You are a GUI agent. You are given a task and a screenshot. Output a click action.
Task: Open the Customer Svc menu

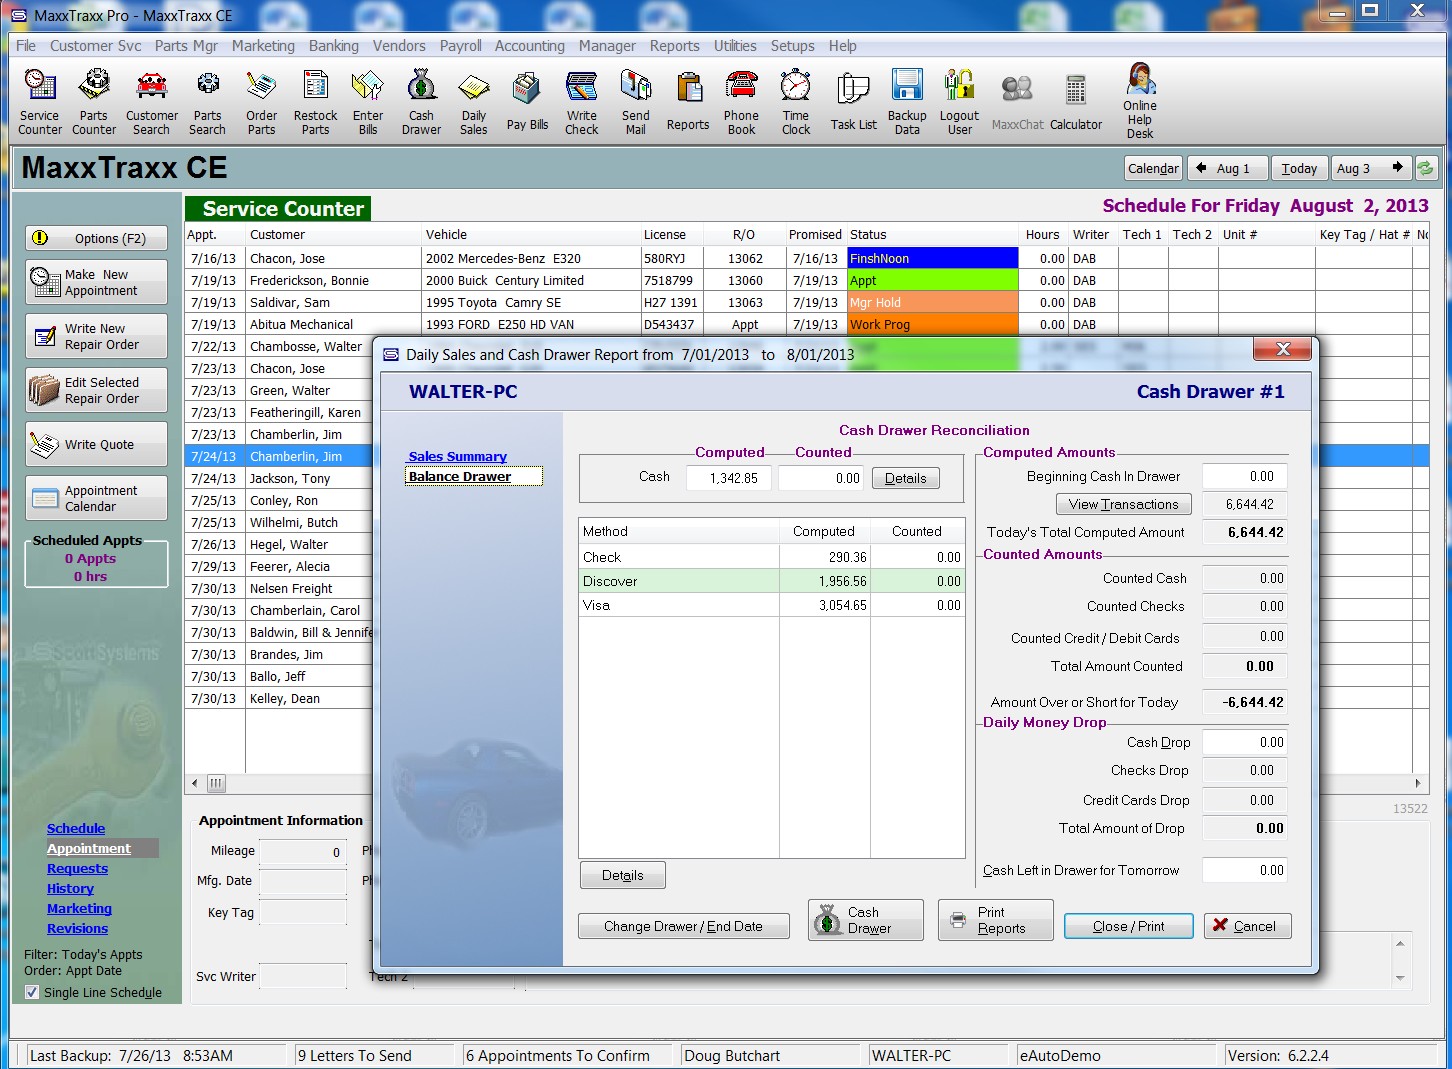[96, 46]
